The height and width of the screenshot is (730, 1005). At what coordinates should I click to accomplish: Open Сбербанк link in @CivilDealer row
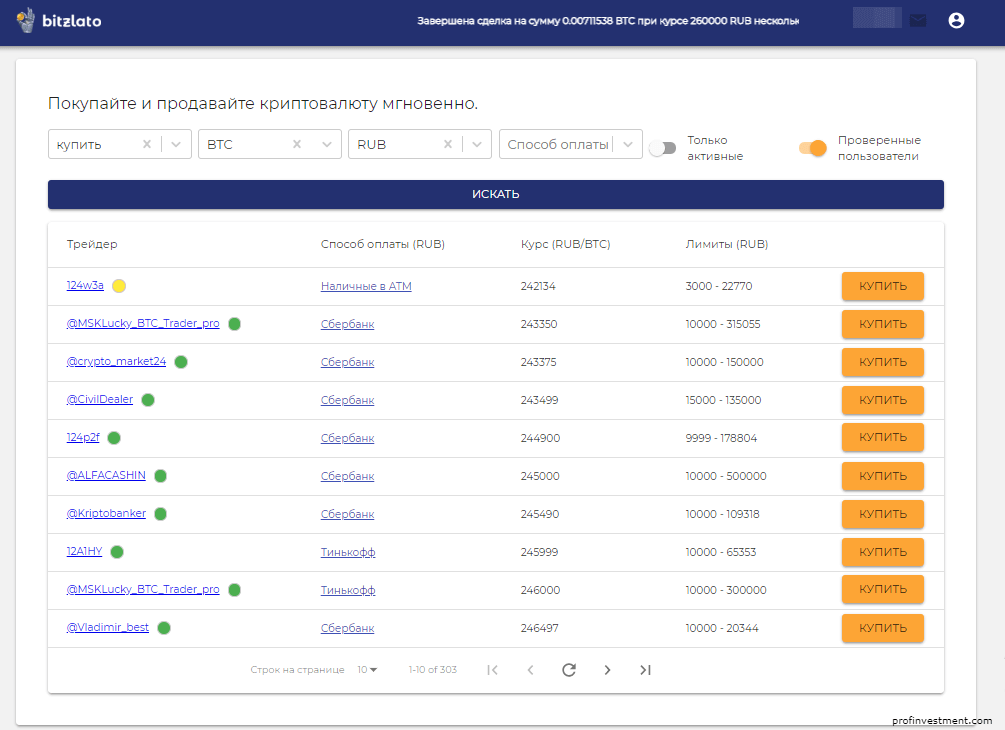[347, 400]
